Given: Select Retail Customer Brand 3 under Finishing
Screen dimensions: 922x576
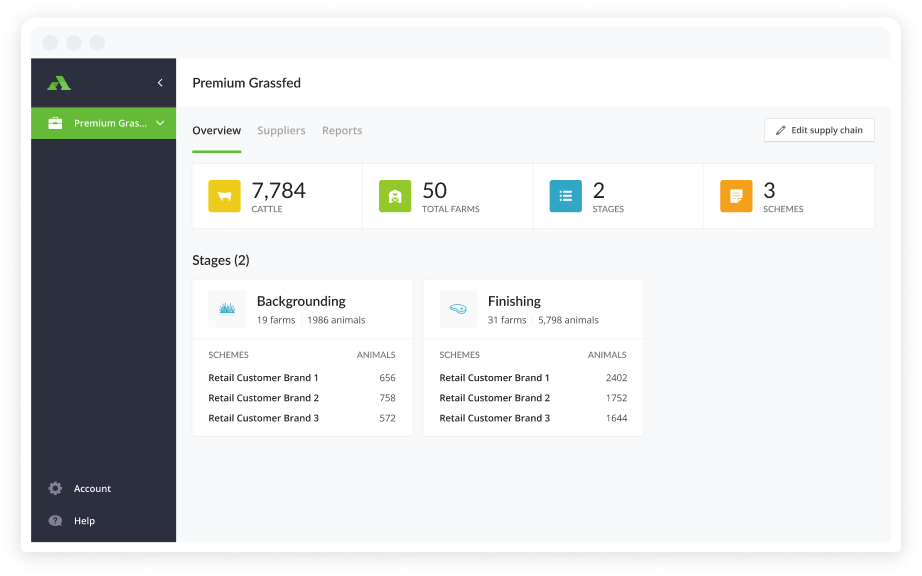Looking at the screenshot, I should pyautogui.click(x=494, y=418).
